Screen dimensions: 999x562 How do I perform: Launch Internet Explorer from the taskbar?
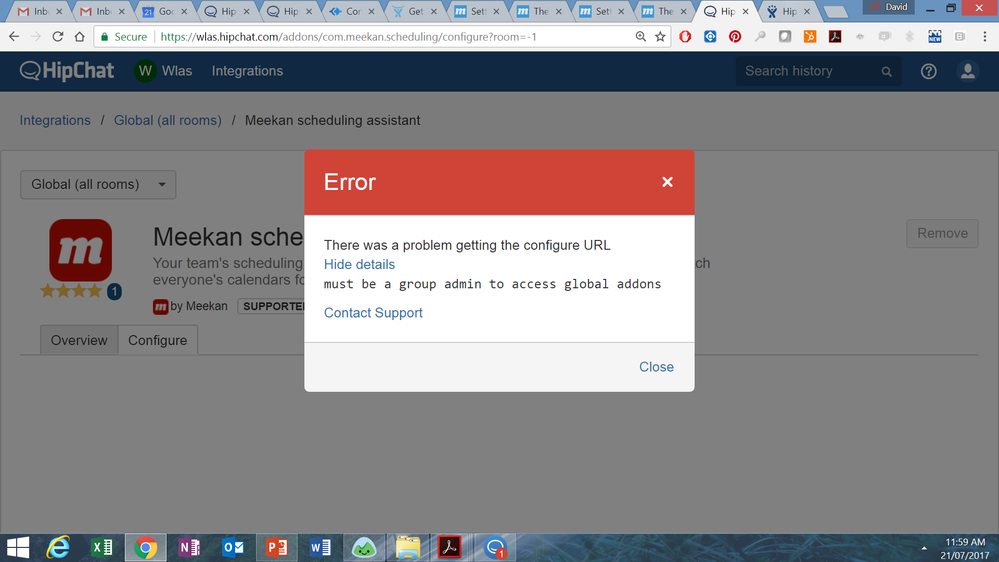tap(59, 548)
